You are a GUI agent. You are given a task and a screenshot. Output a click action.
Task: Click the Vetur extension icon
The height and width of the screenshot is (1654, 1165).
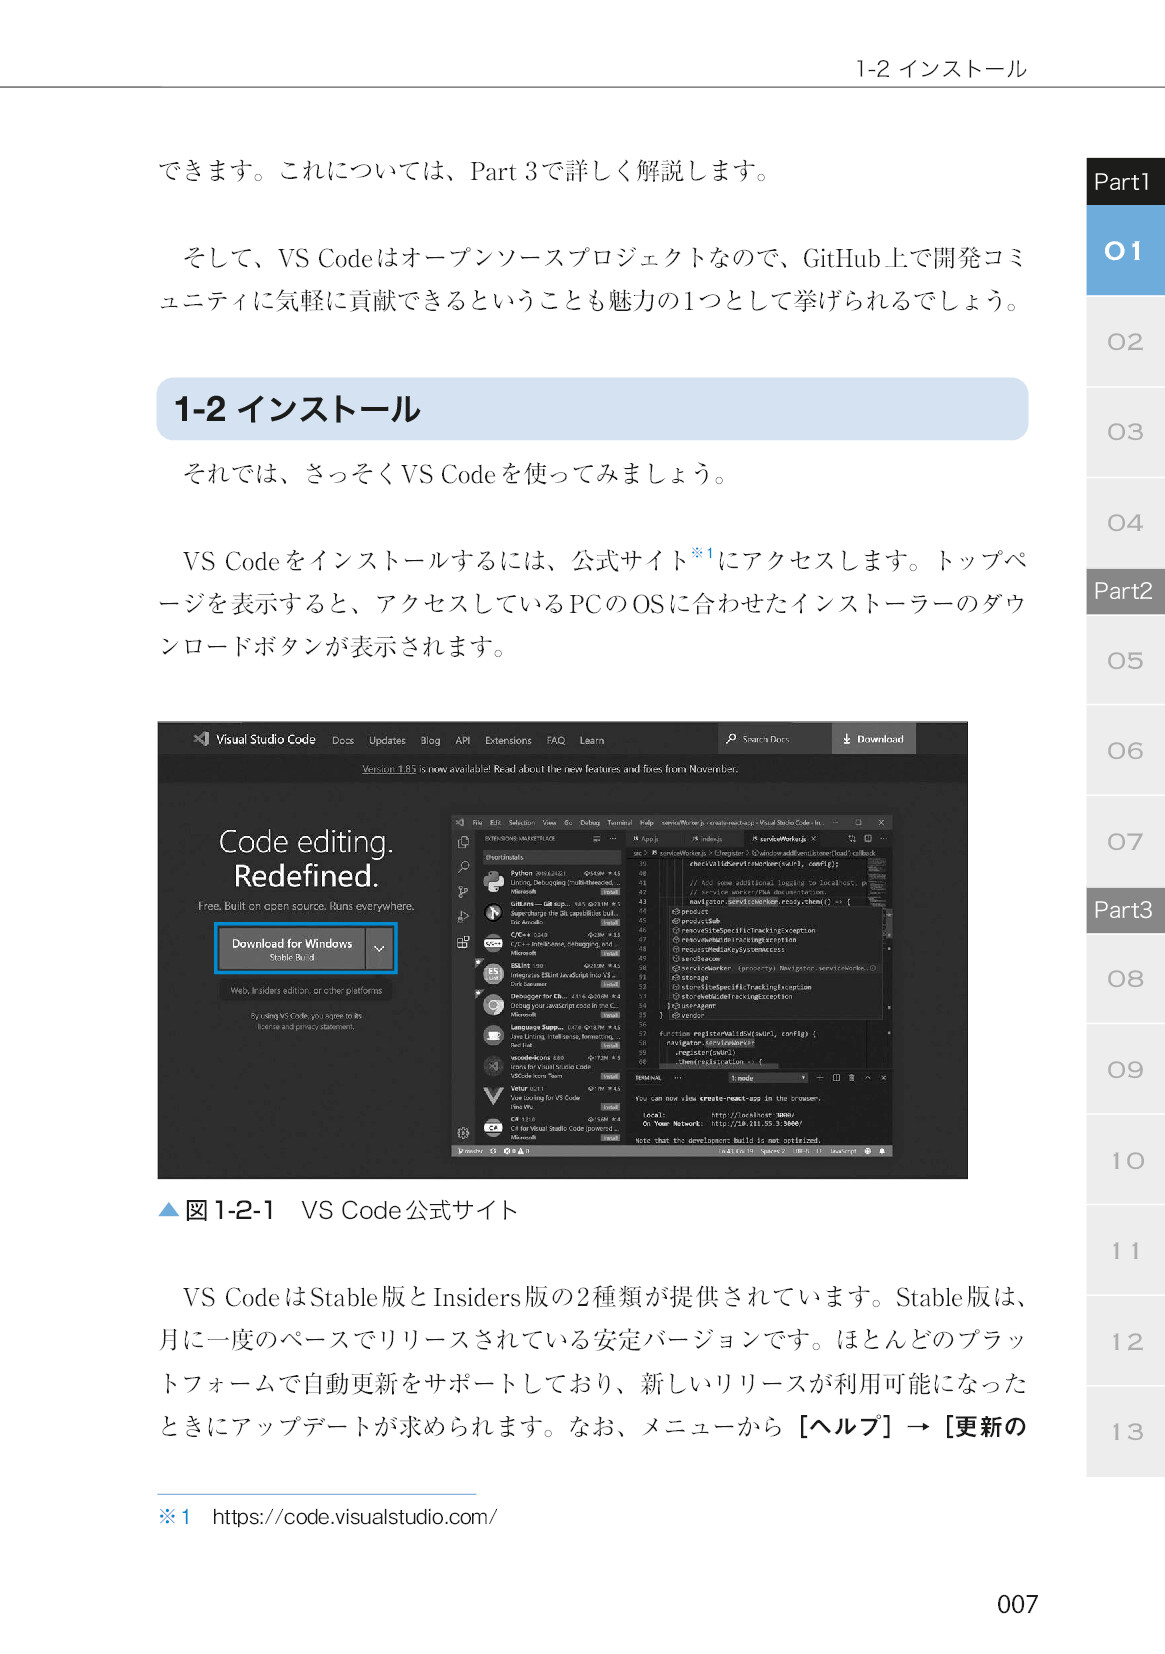pyautogui.click(x=493, y=1096)
